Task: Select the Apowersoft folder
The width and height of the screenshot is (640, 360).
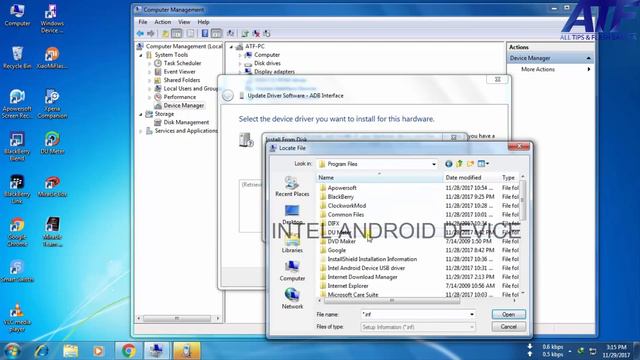Action: point(342,188)
